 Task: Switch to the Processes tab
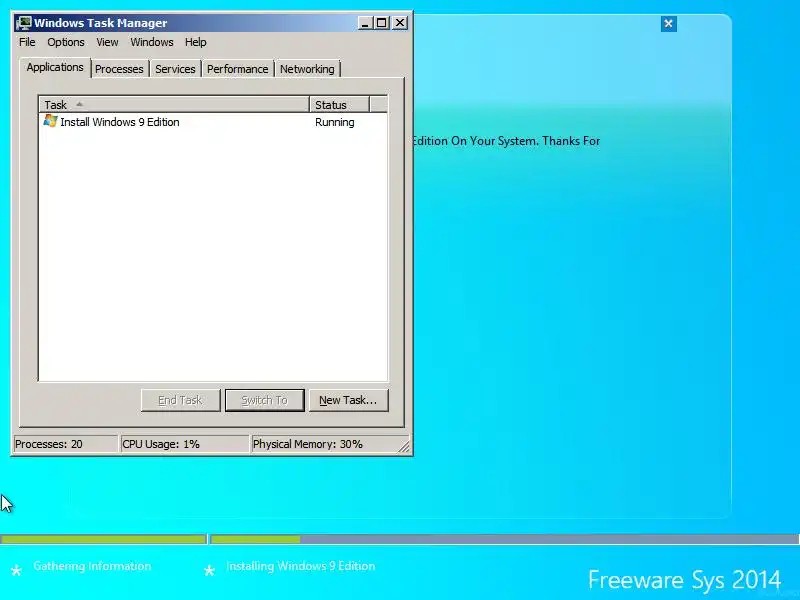click(x=119, y=69)
